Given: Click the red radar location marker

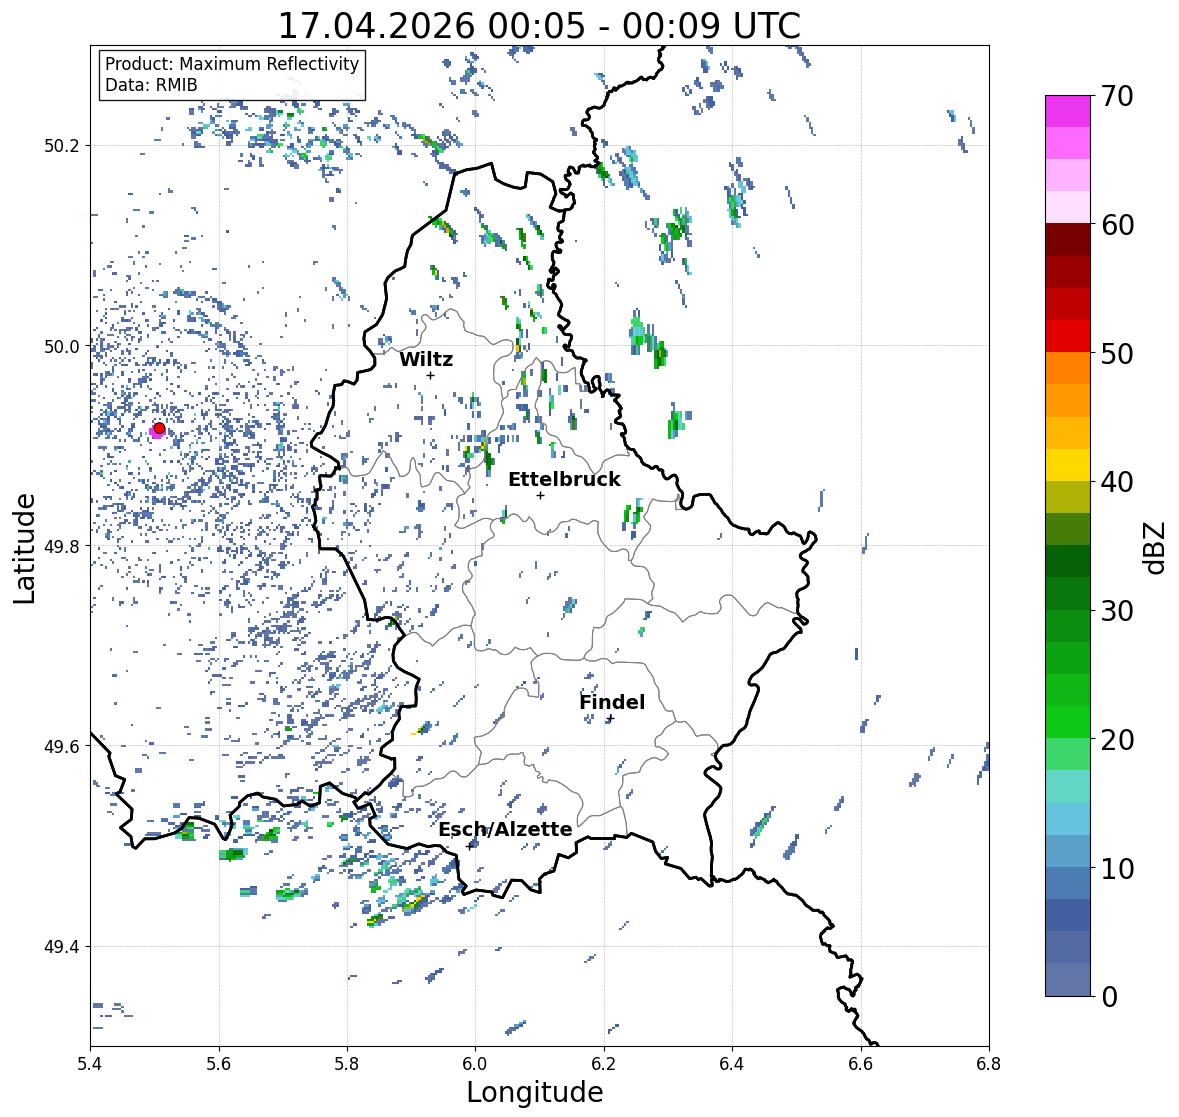Looking at the screenshot, I should tap(159, 428).
